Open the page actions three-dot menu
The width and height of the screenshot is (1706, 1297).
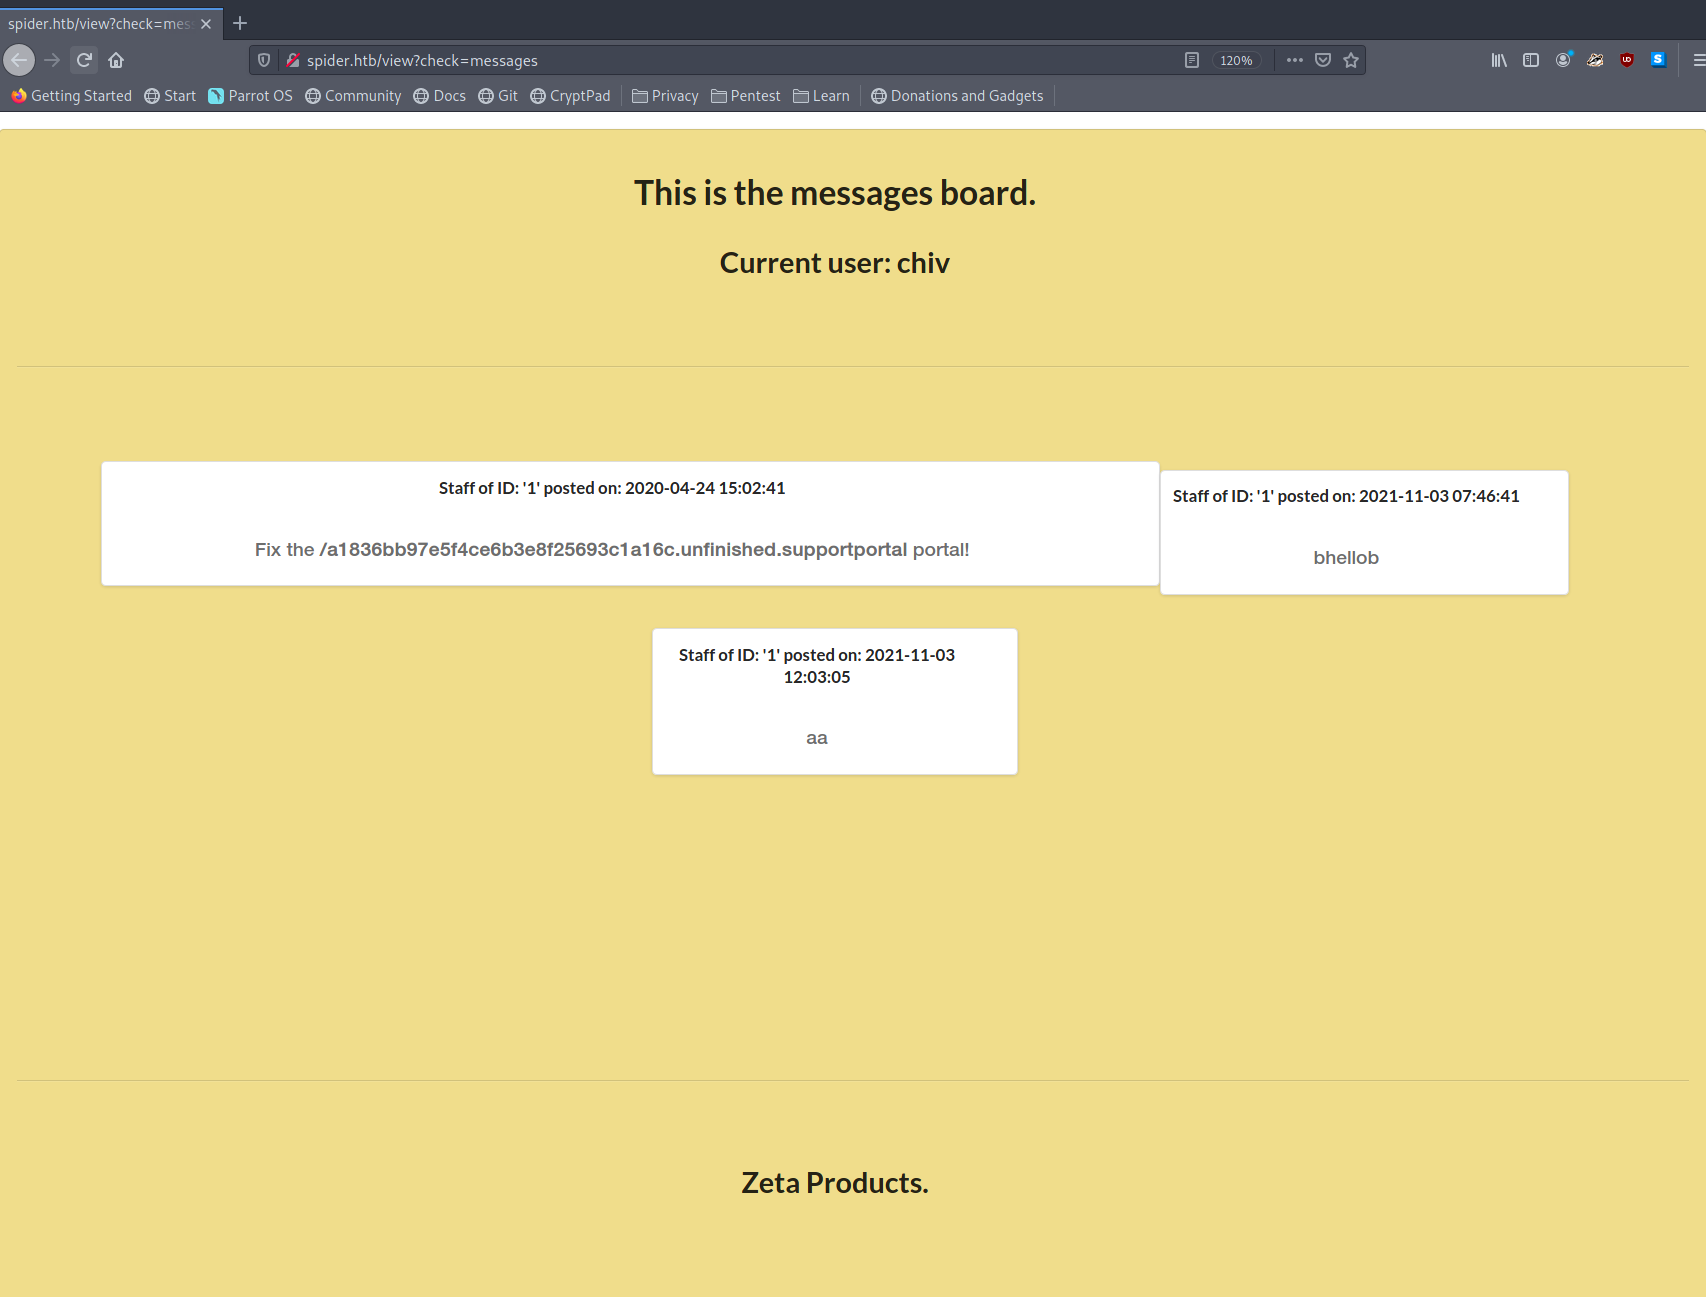1295,60
